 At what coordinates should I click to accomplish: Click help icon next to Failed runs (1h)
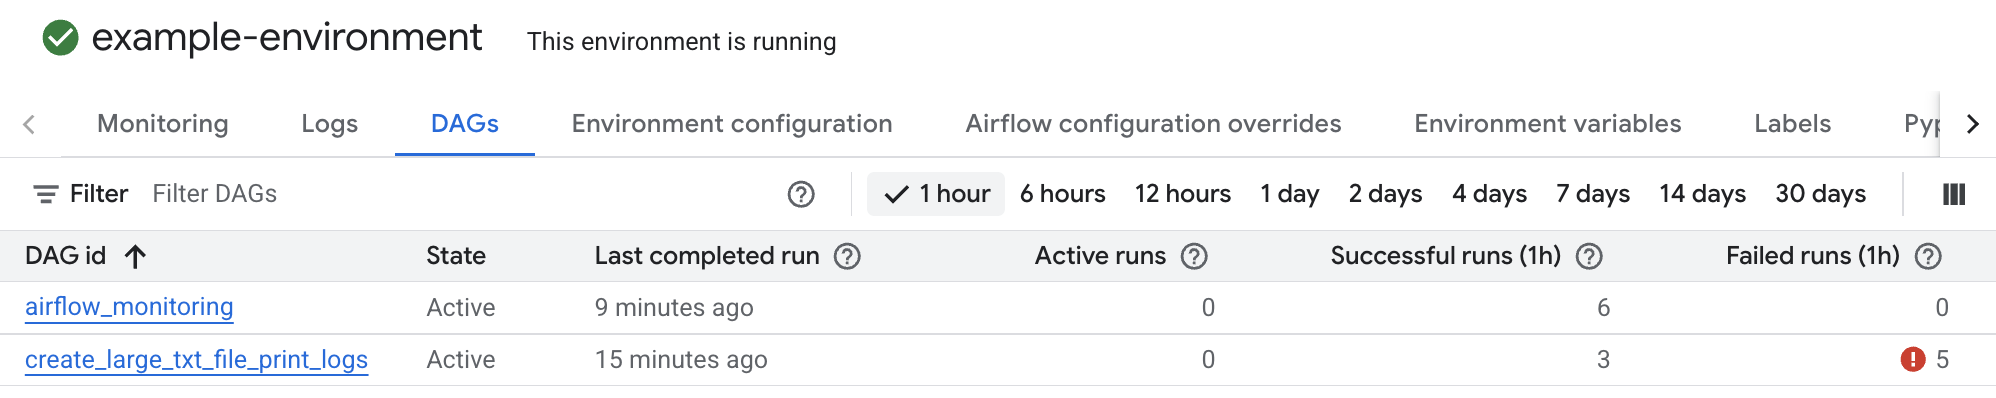point(1928,257)
